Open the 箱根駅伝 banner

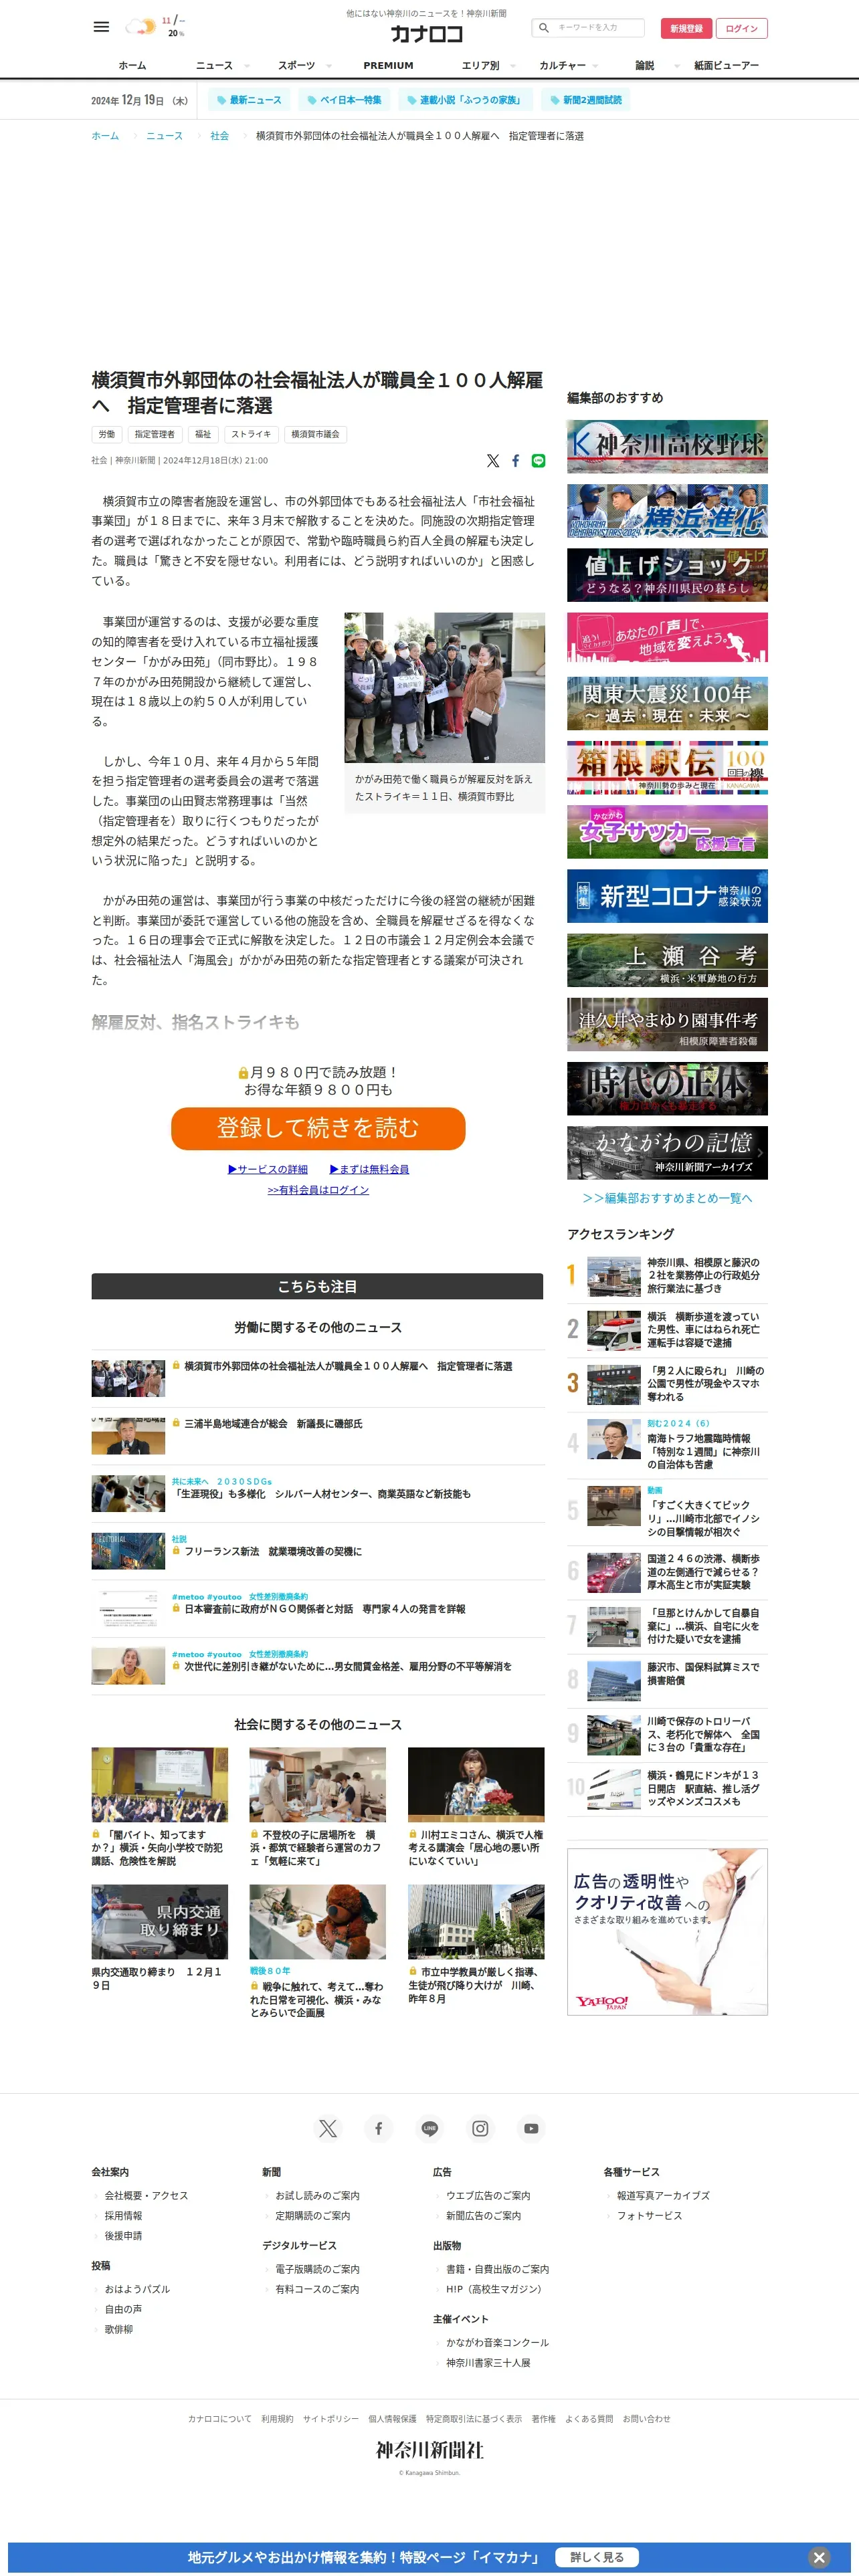click(x=667, y=767)
